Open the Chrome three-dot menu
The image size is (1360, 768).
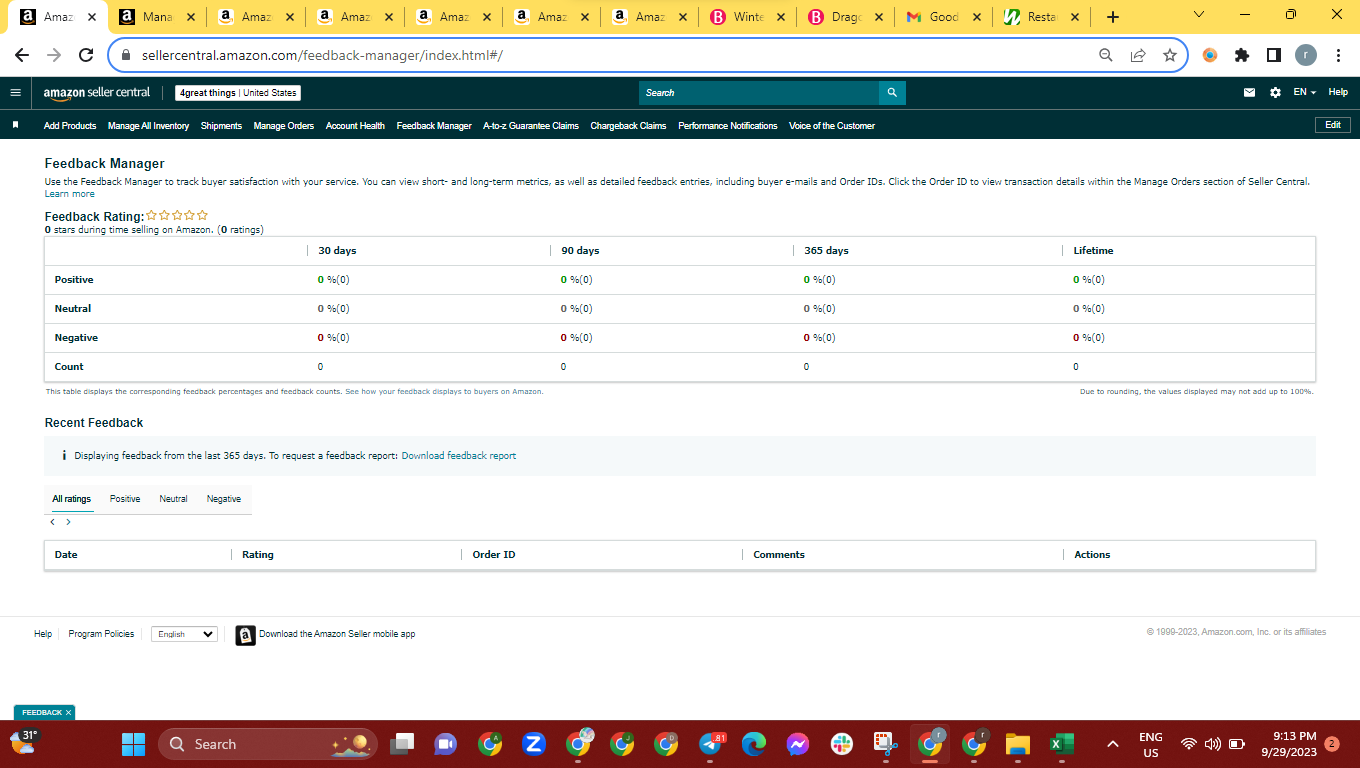[1338, 55]
